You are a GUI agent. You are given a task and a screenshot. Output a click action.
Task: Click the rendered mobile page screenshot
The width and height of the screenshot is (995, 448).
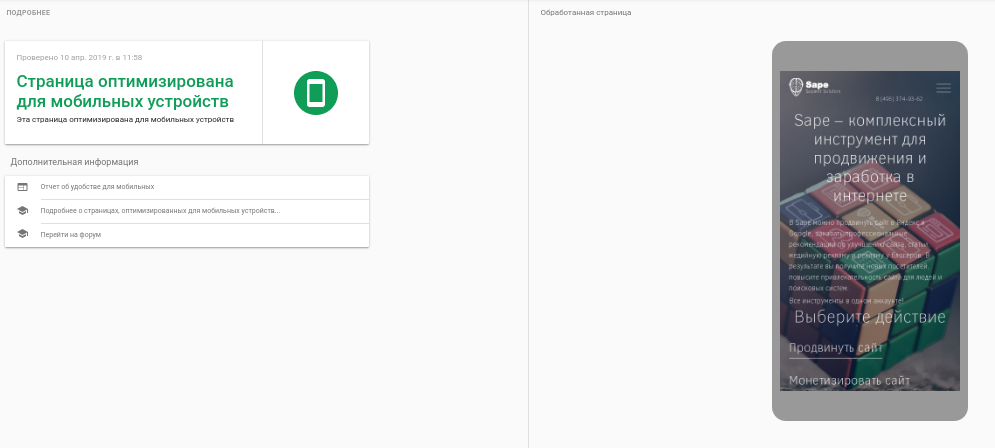[870, 231]
